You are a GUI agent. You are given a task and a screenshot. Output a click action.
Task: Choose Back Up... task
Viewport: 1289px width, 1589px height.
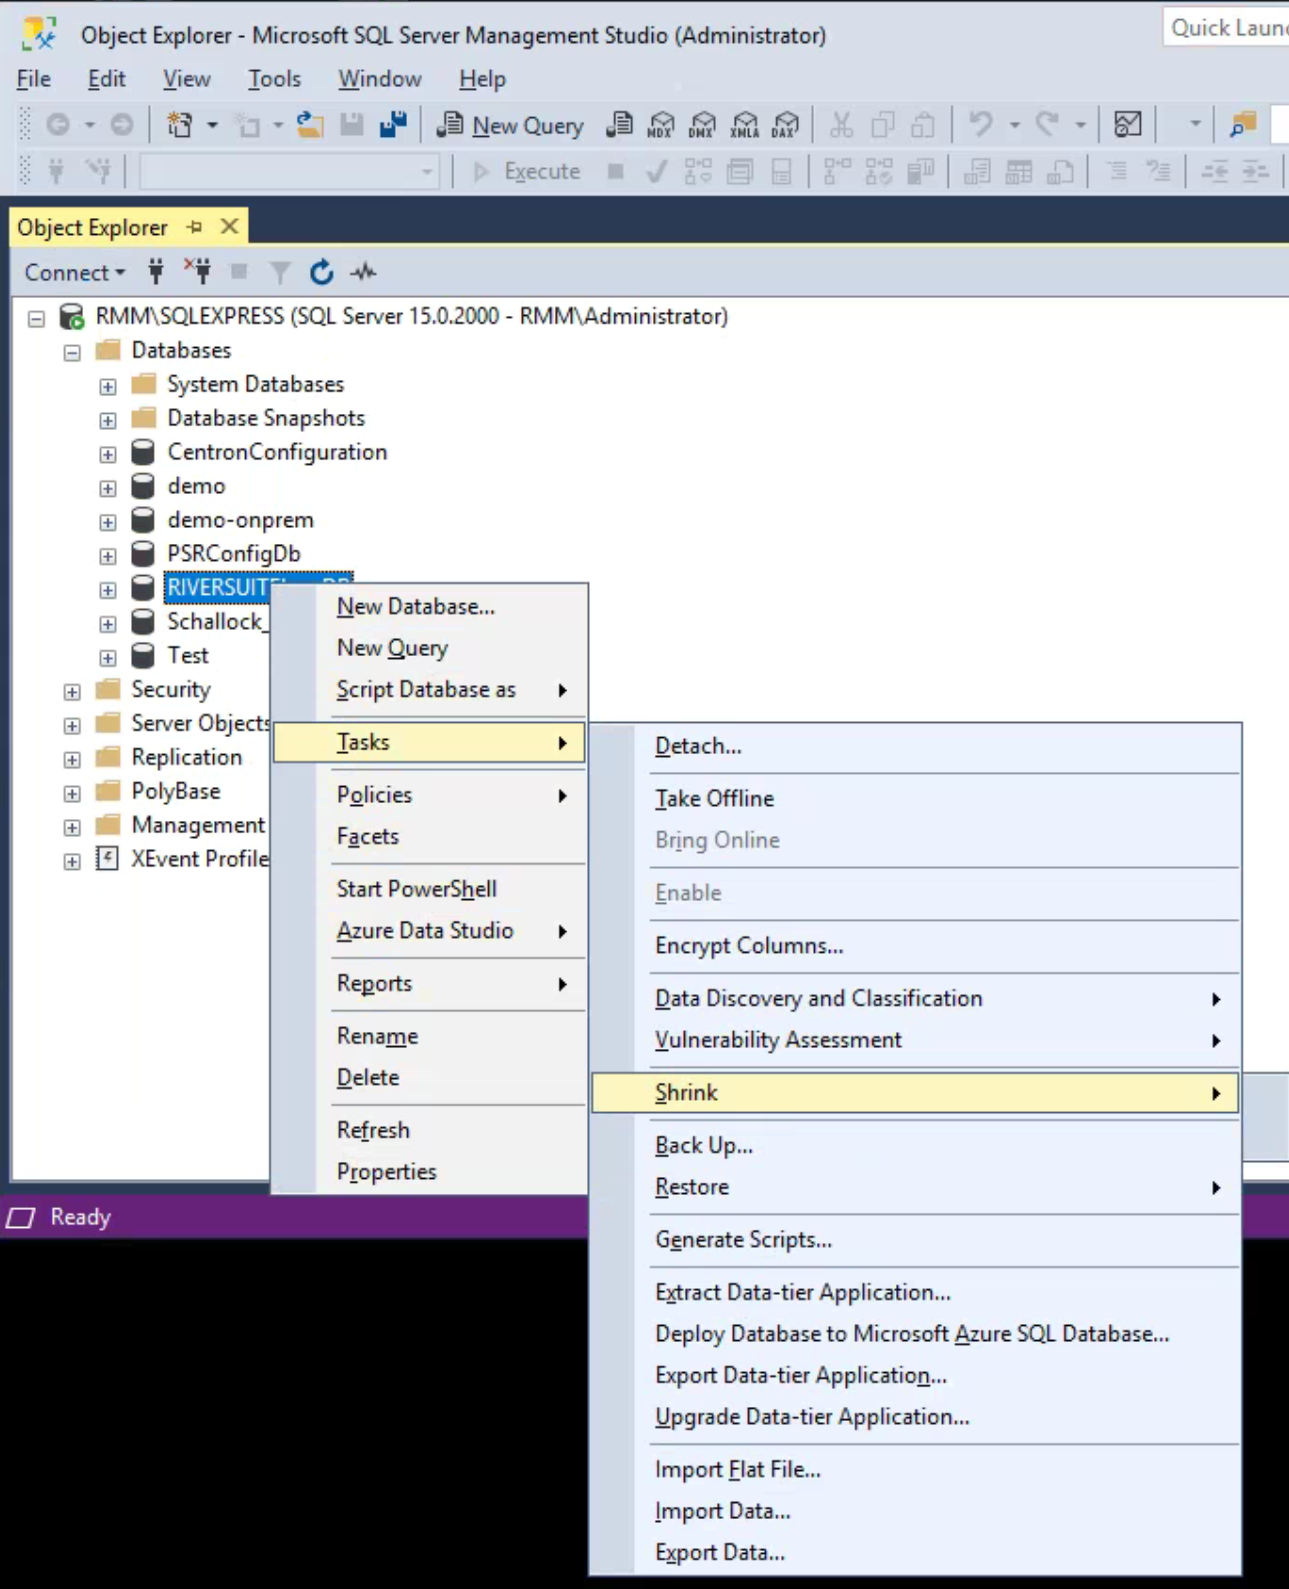tap(915, 1146)
